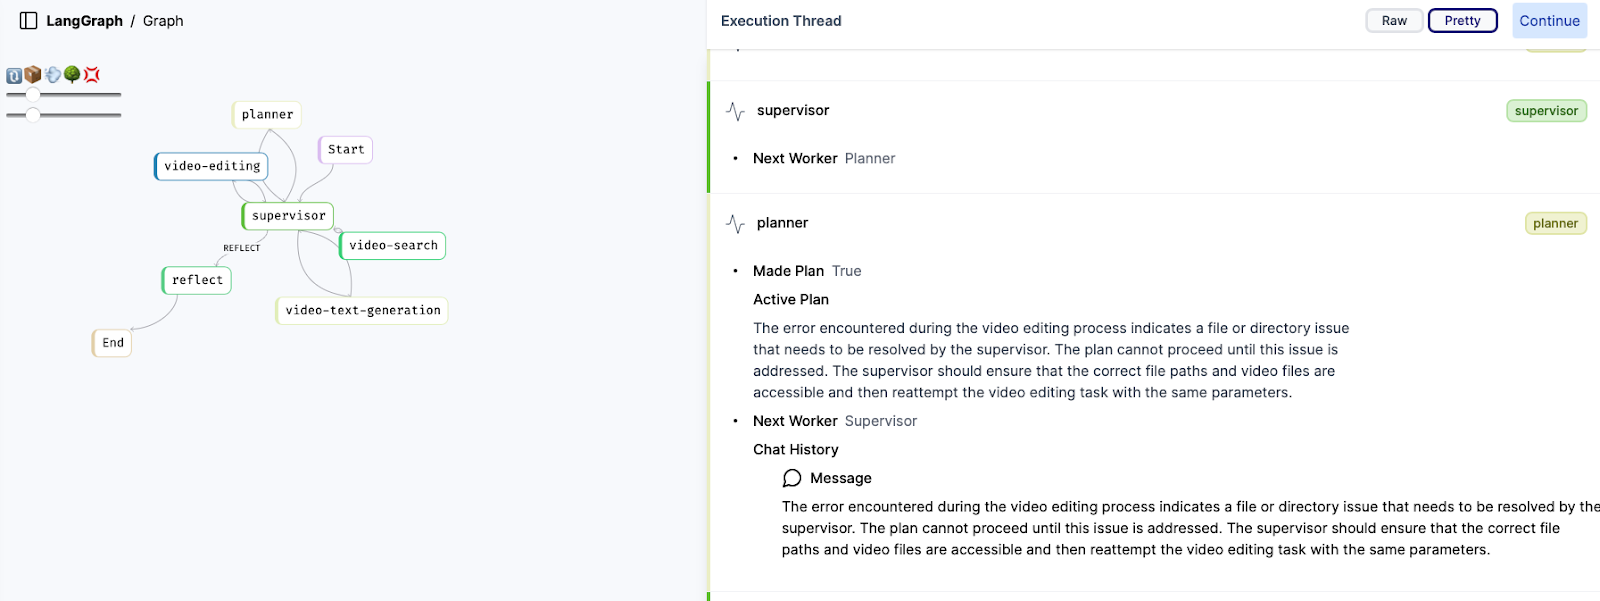
Task: Click the upper graph slider handle
Action: pyautogui.click(x=33, y=95)
